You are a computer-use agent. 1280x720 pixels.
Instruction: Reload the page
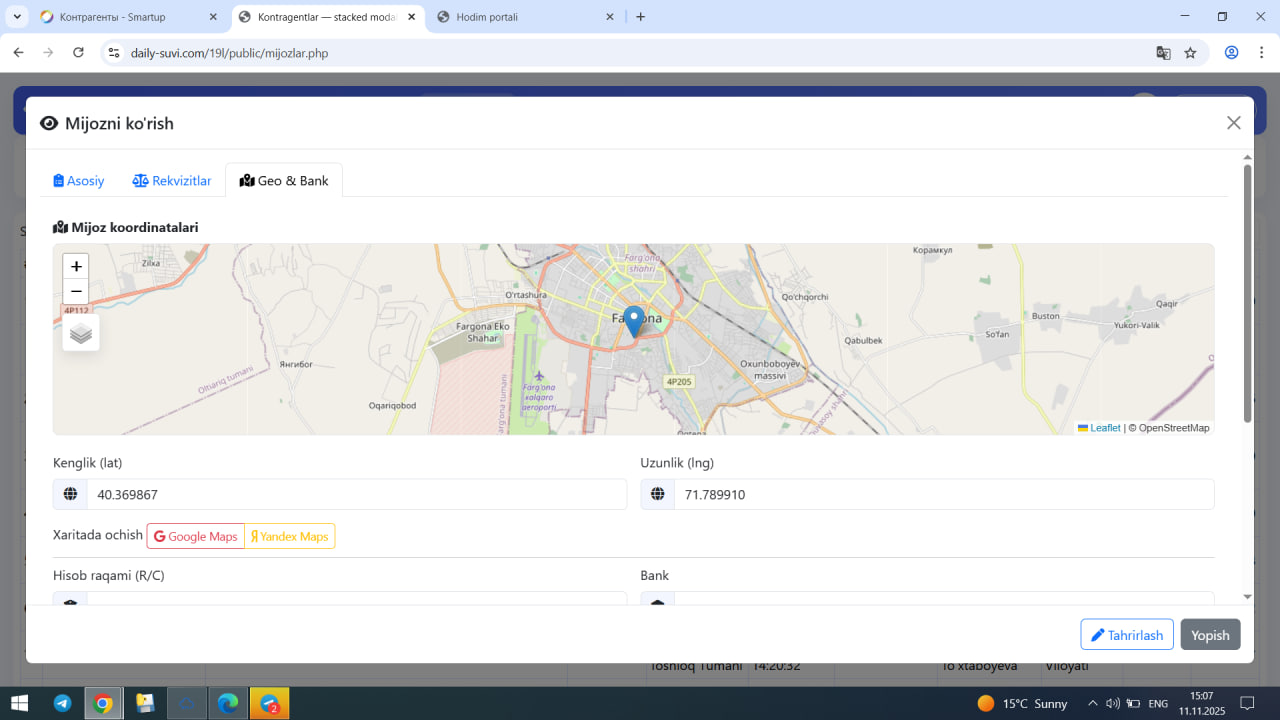point(79,53)
